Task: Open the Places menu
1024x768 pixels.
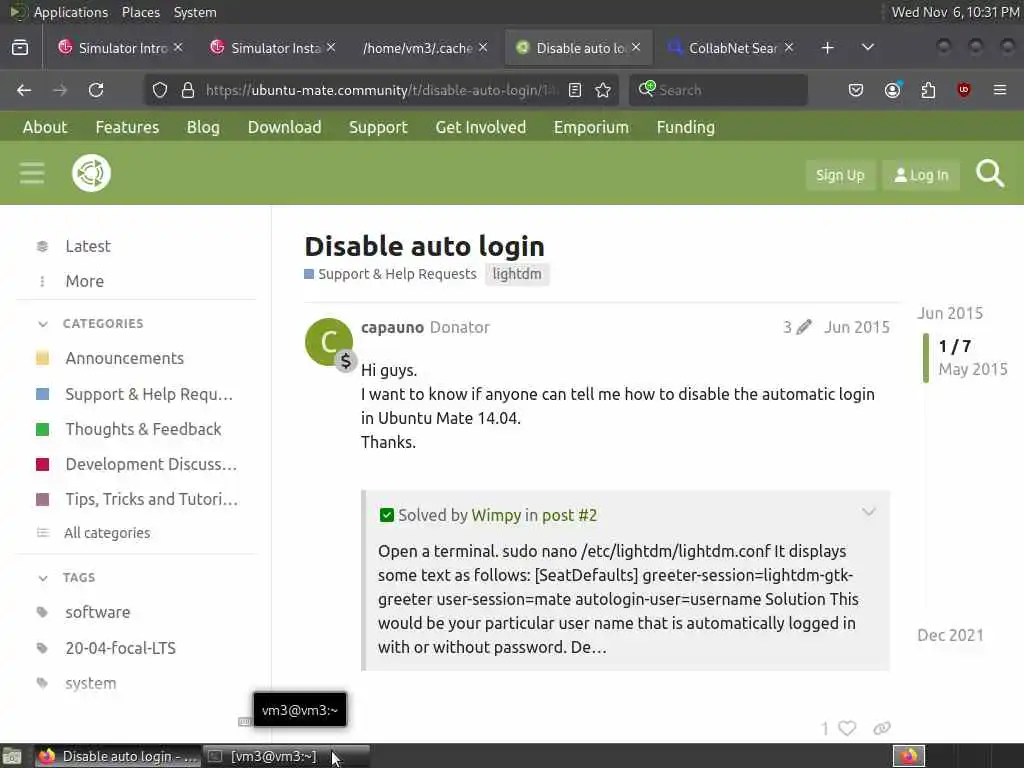Action: (x=141, y=12)
